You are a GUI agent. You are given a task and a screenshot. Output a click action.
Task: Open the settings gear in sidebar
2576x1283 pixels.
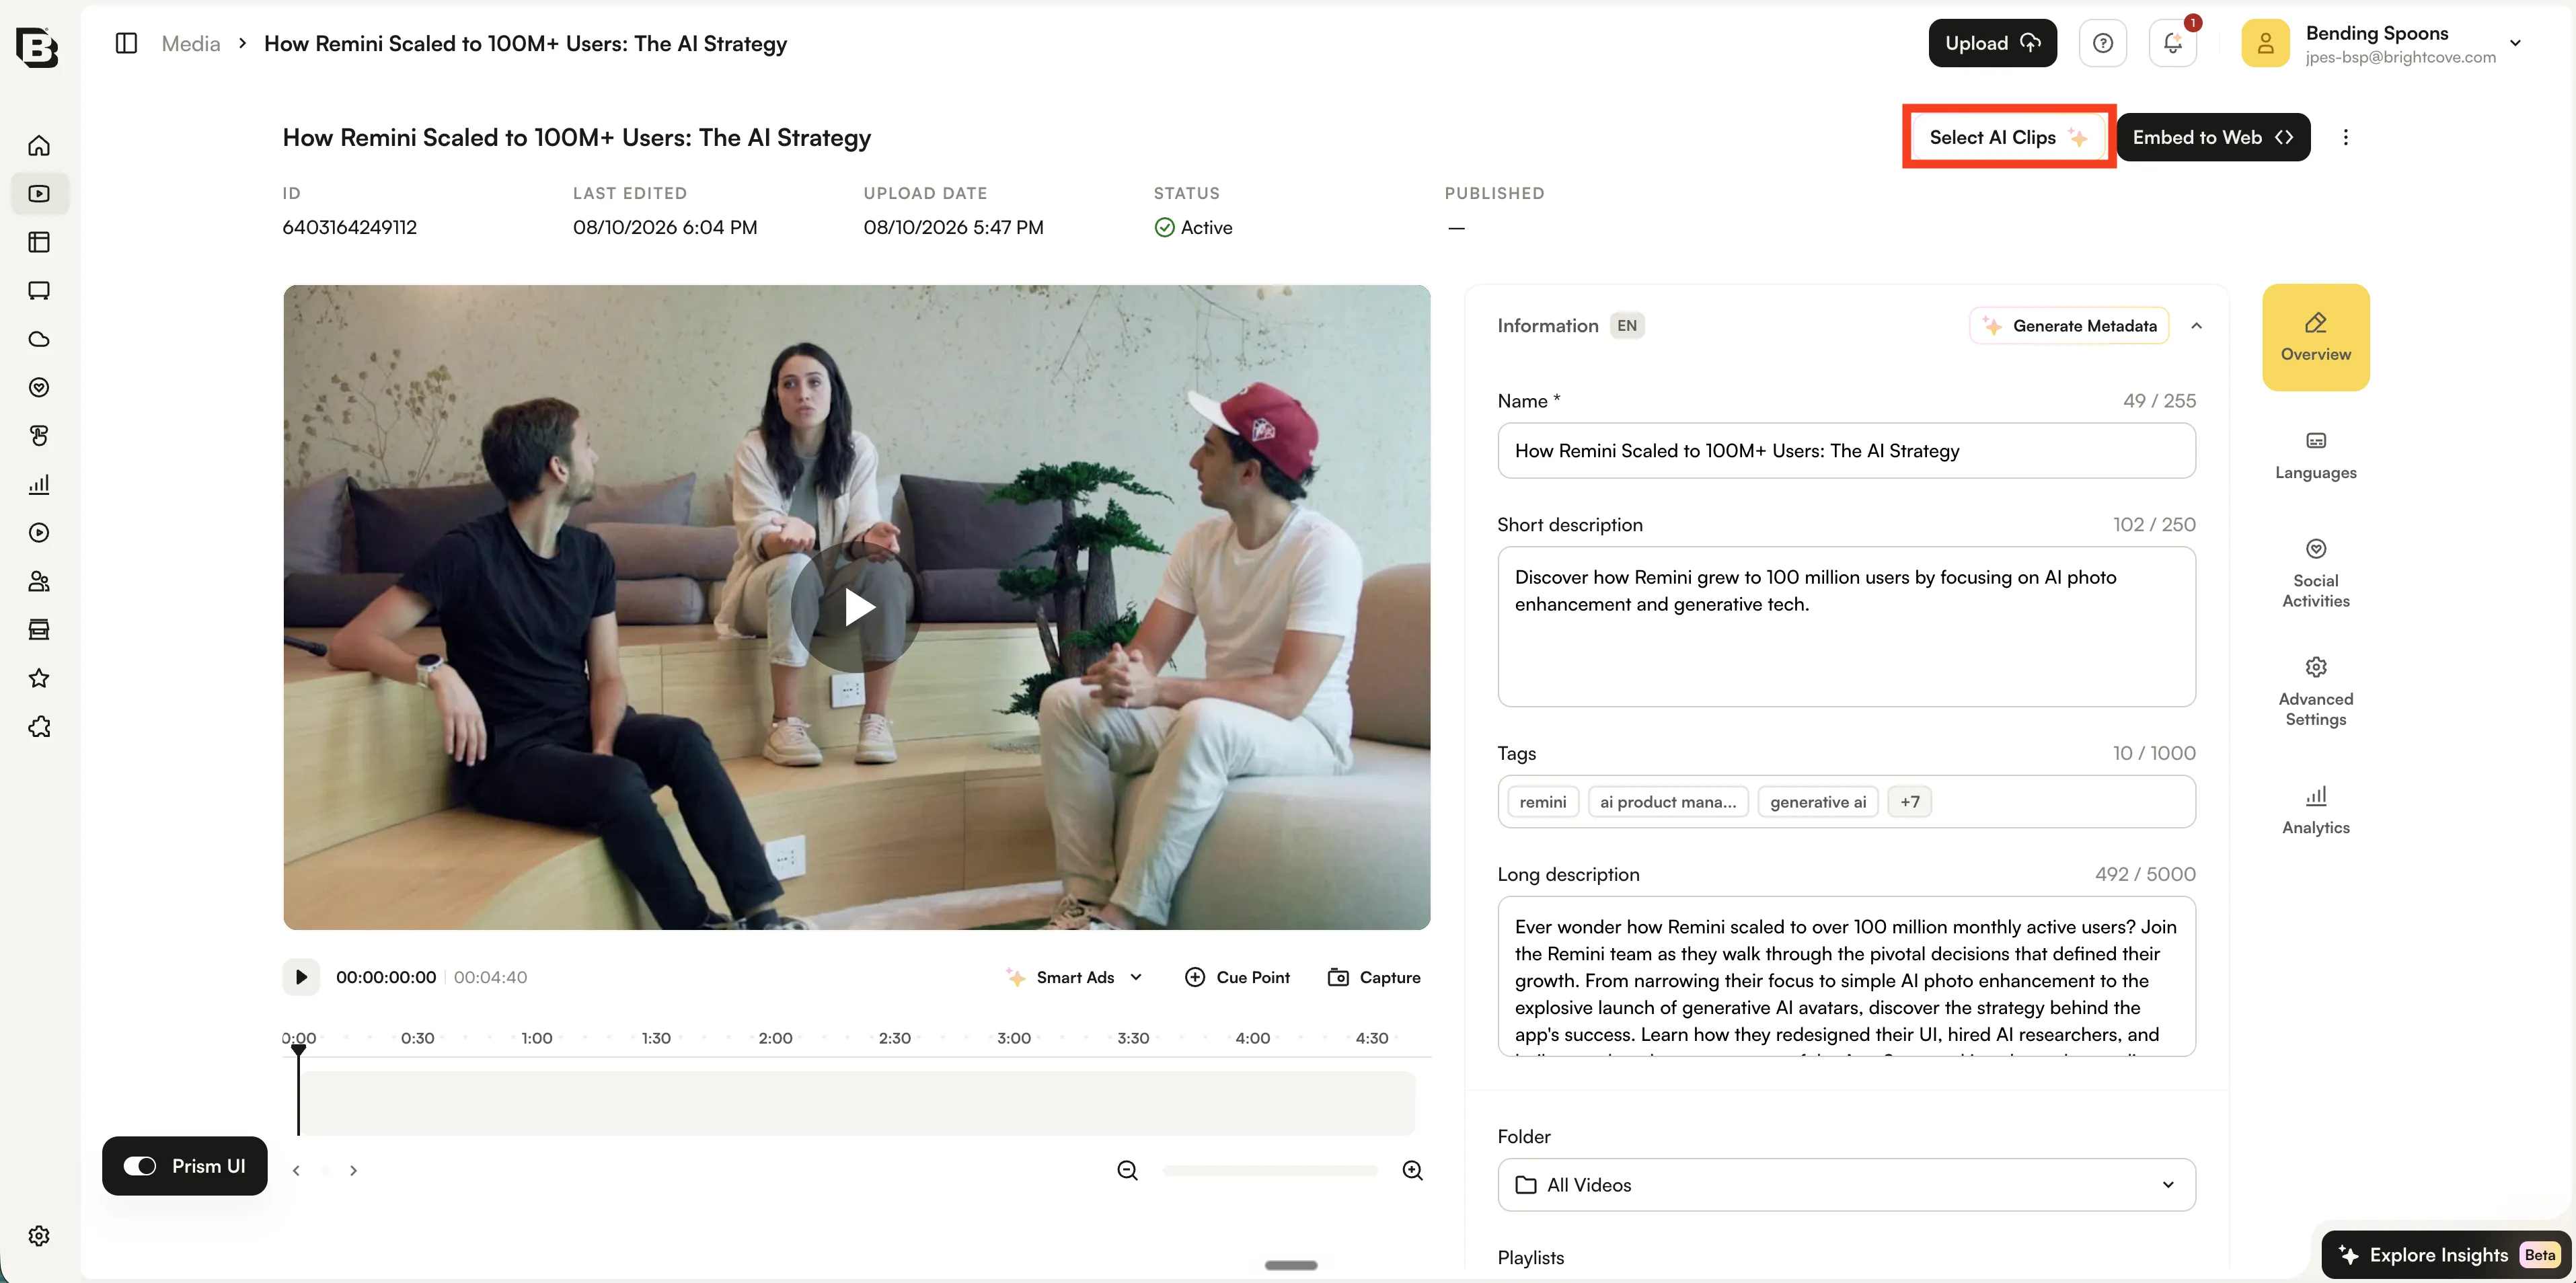39,1236
